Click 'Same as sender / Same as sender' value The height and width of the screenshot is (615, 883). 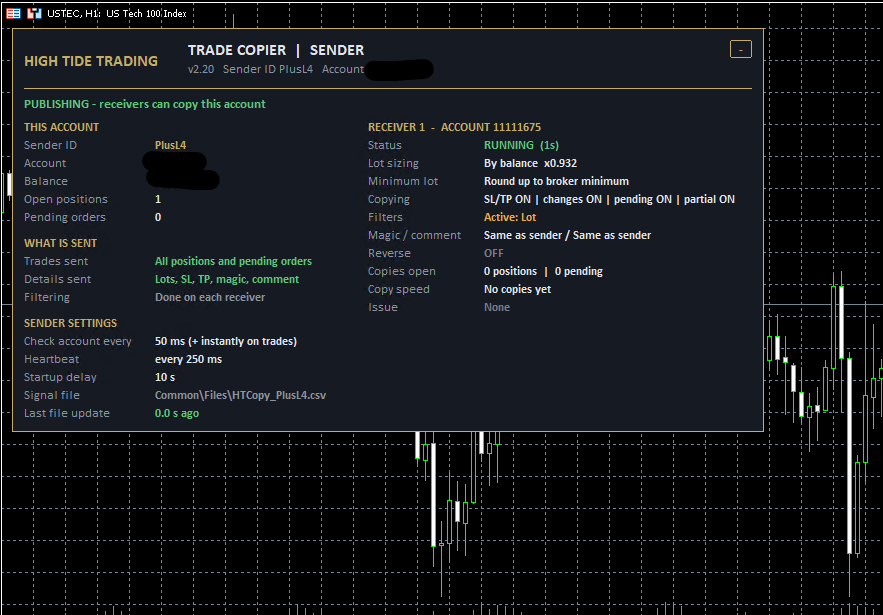pyautogui.click(x=568, y=235)
